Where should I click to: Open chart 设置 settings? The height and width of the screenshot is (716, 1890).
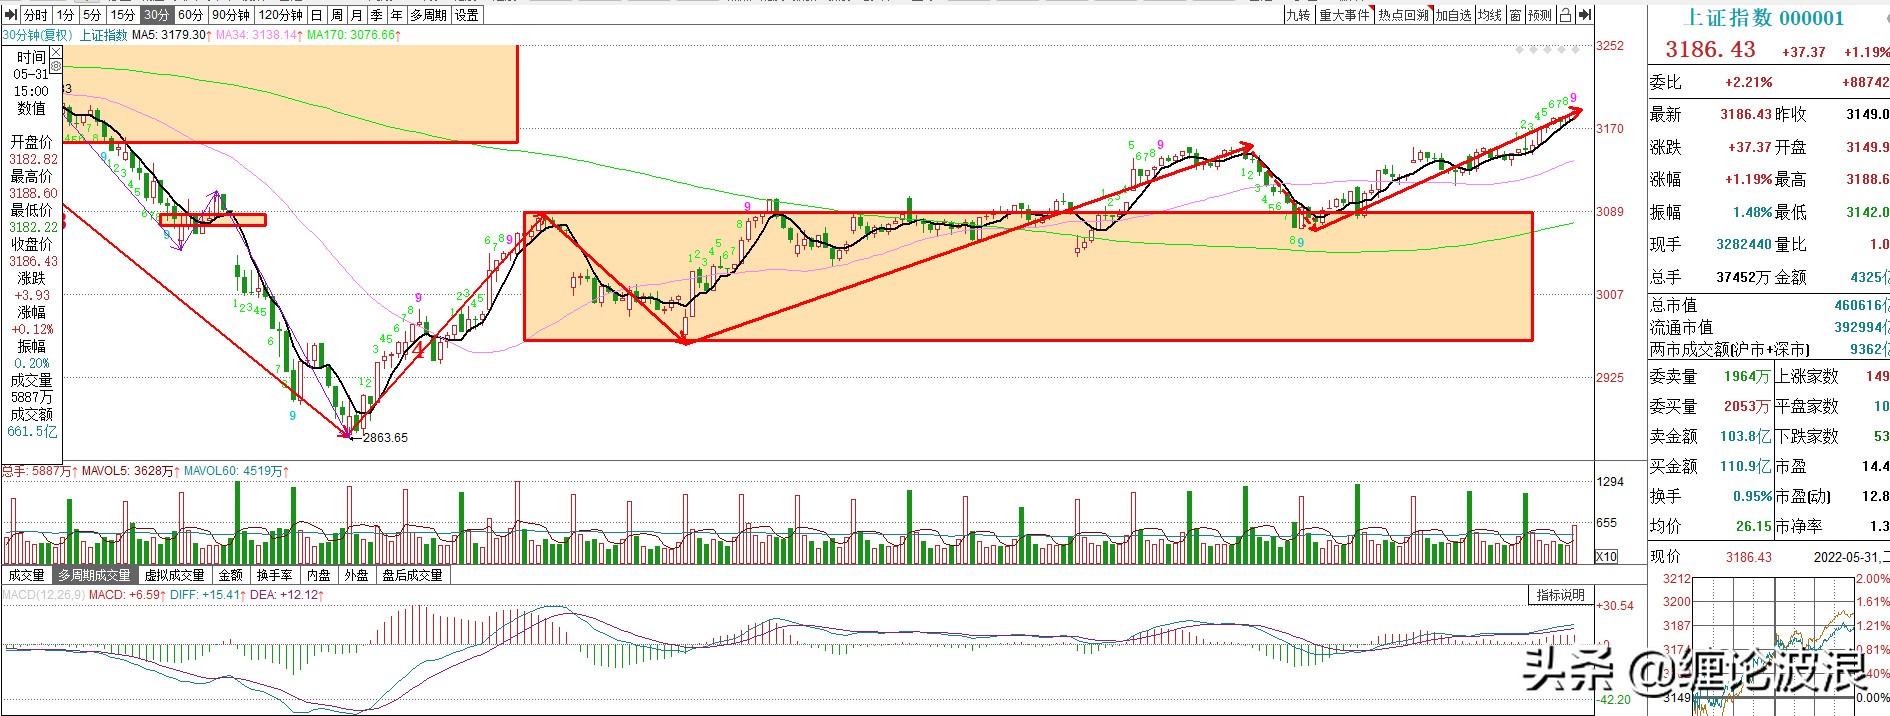(467, 15)
